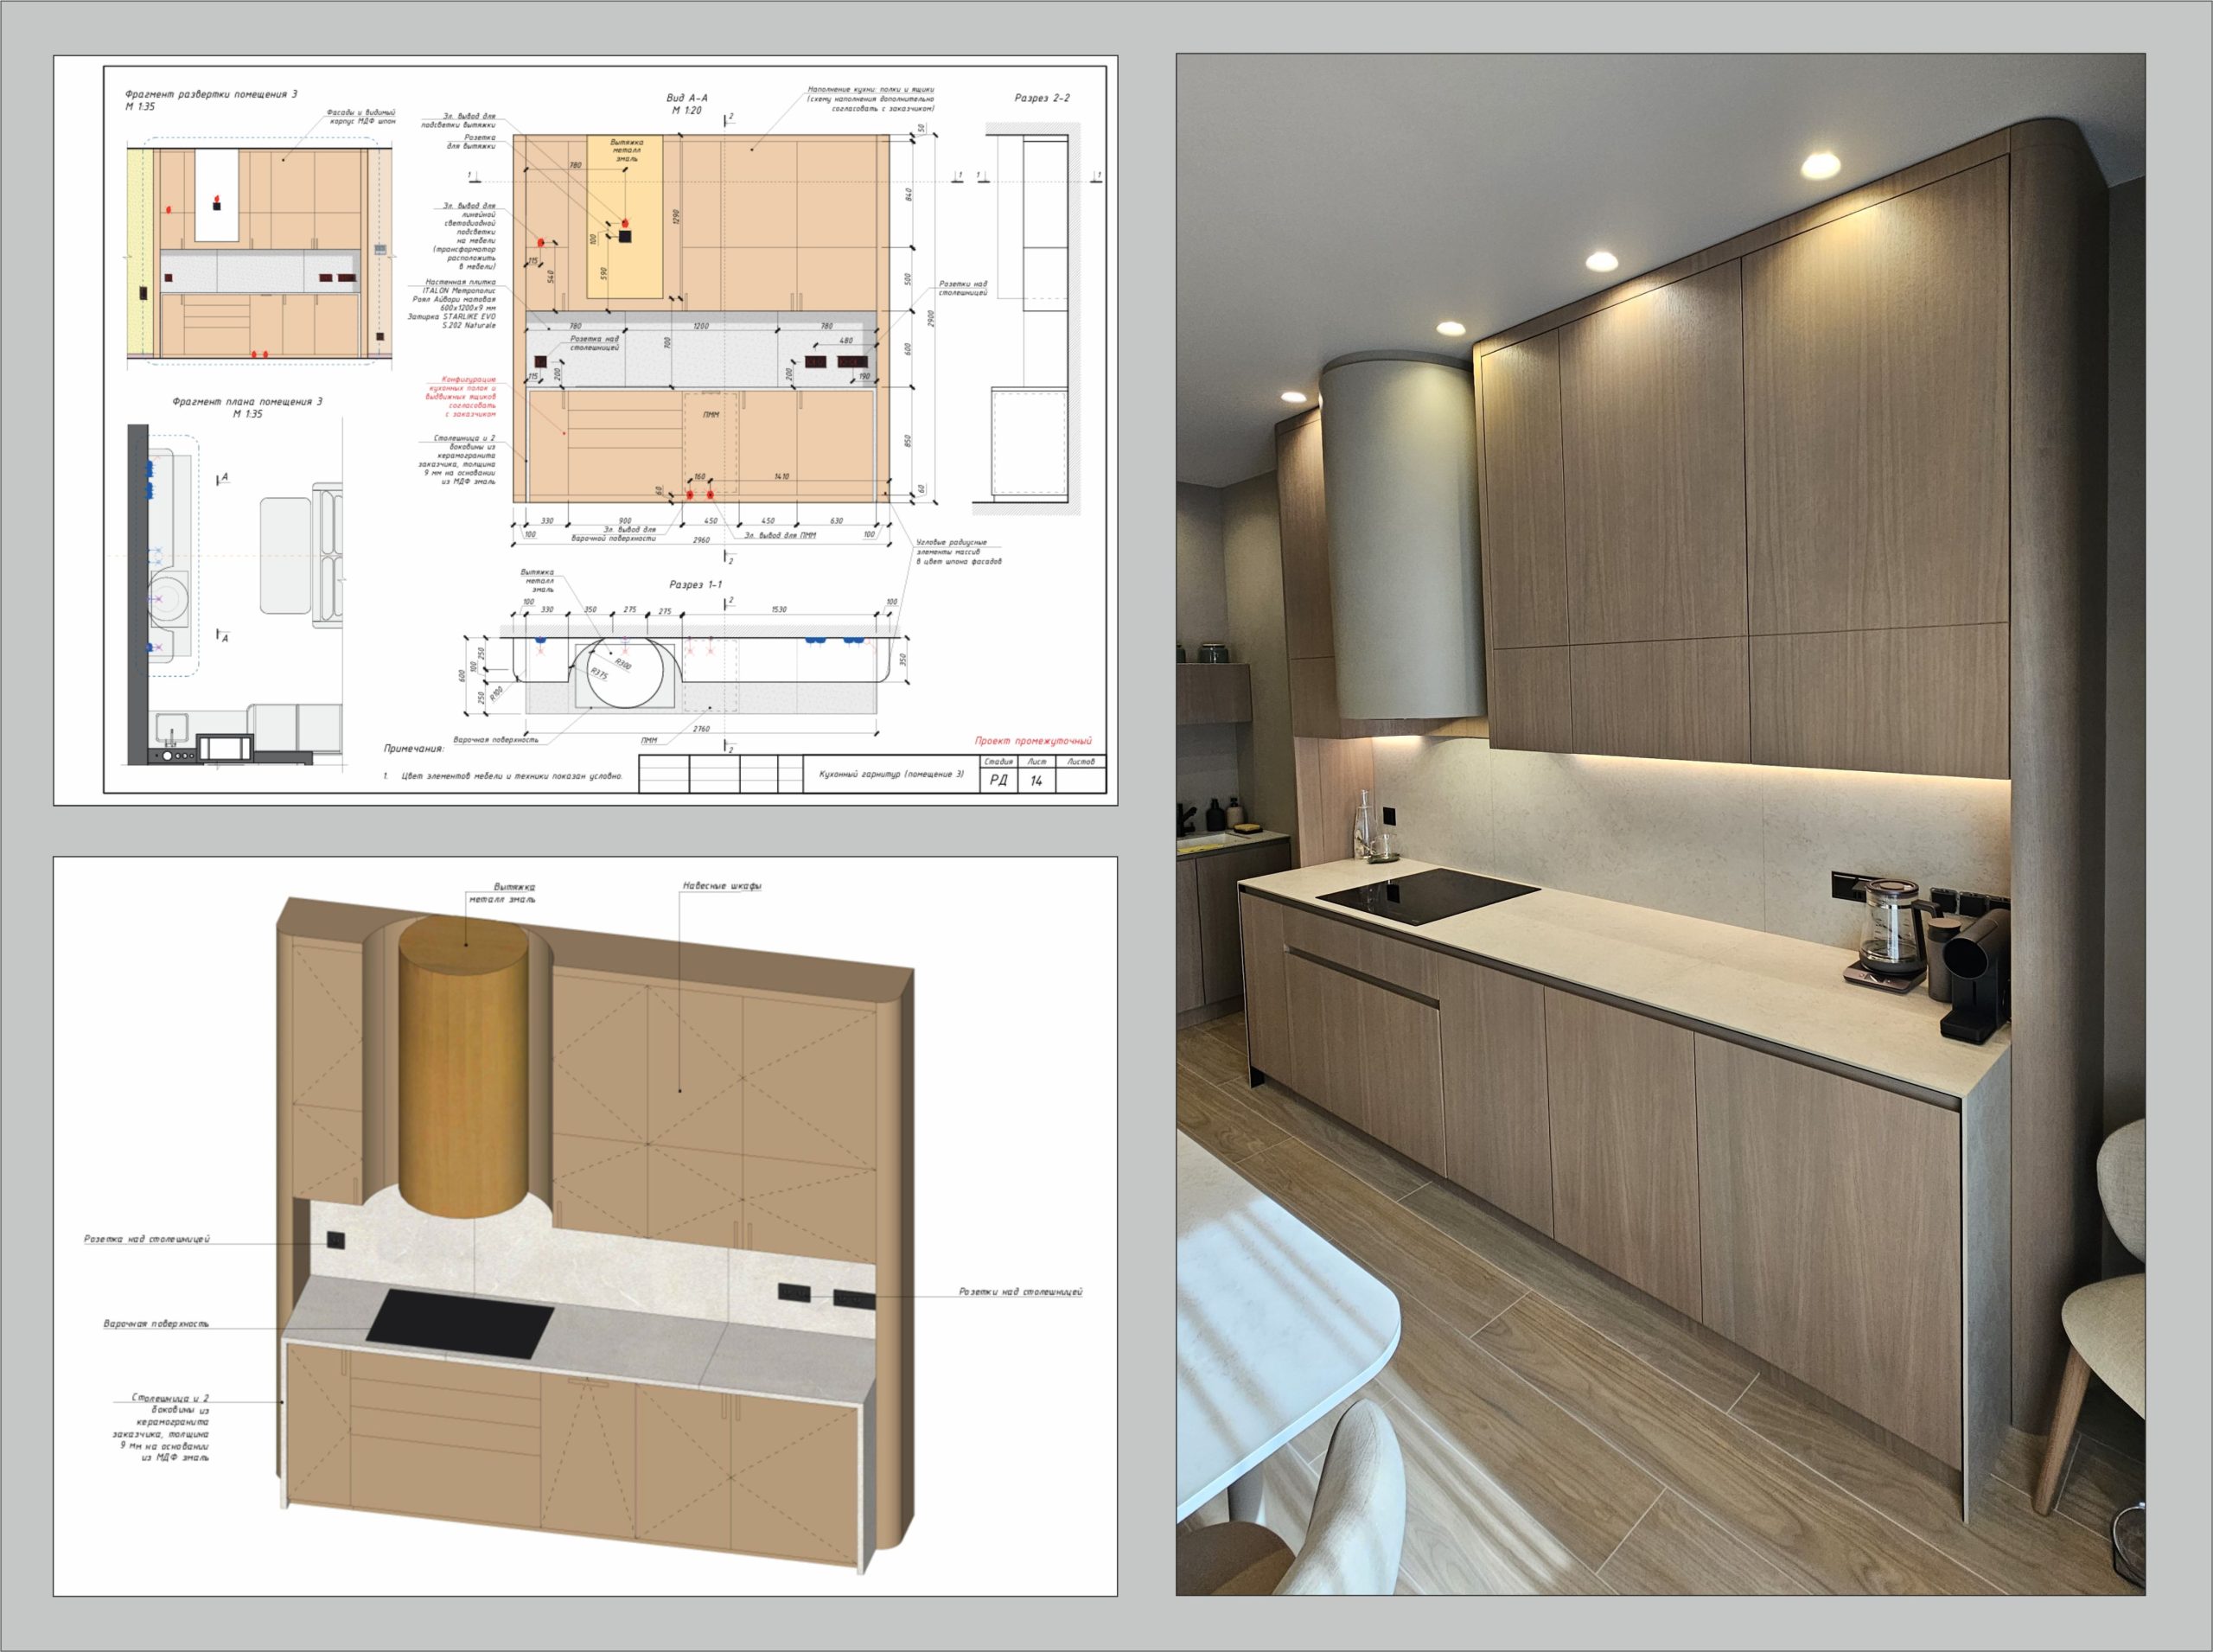The image size is (2213, 1652).
Task: Click the 'Фрагмент развертки помещения 3' heading
Action: (211, 94)
